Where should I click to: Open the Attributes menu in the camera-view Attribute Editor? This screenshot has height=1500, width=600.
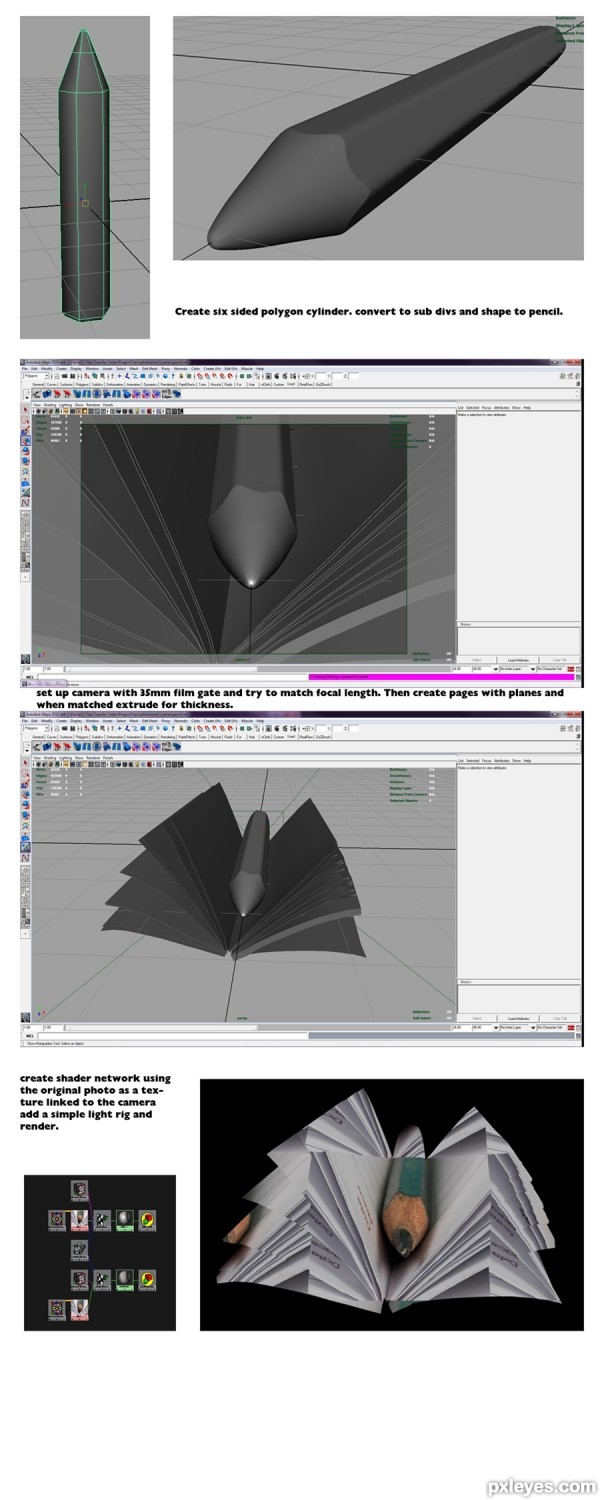502,407
